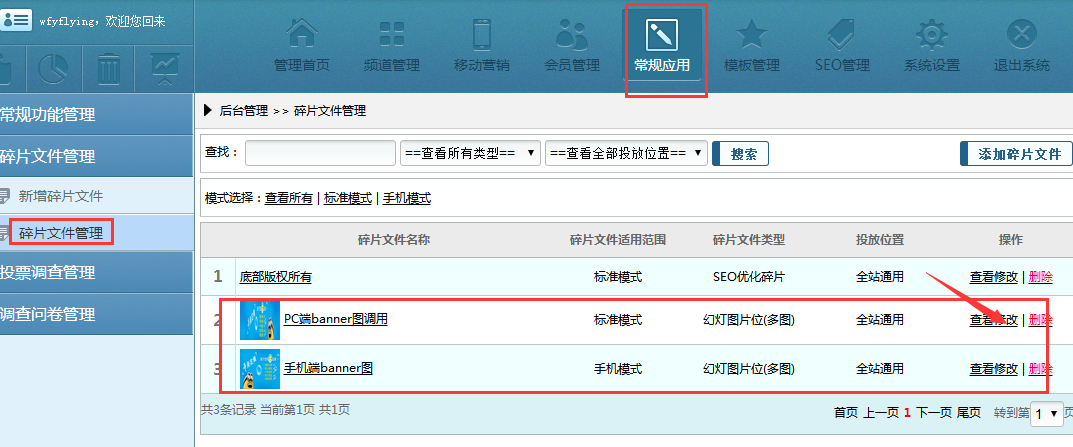Open the pie chart statistics icon

click(x=53, y=68)
